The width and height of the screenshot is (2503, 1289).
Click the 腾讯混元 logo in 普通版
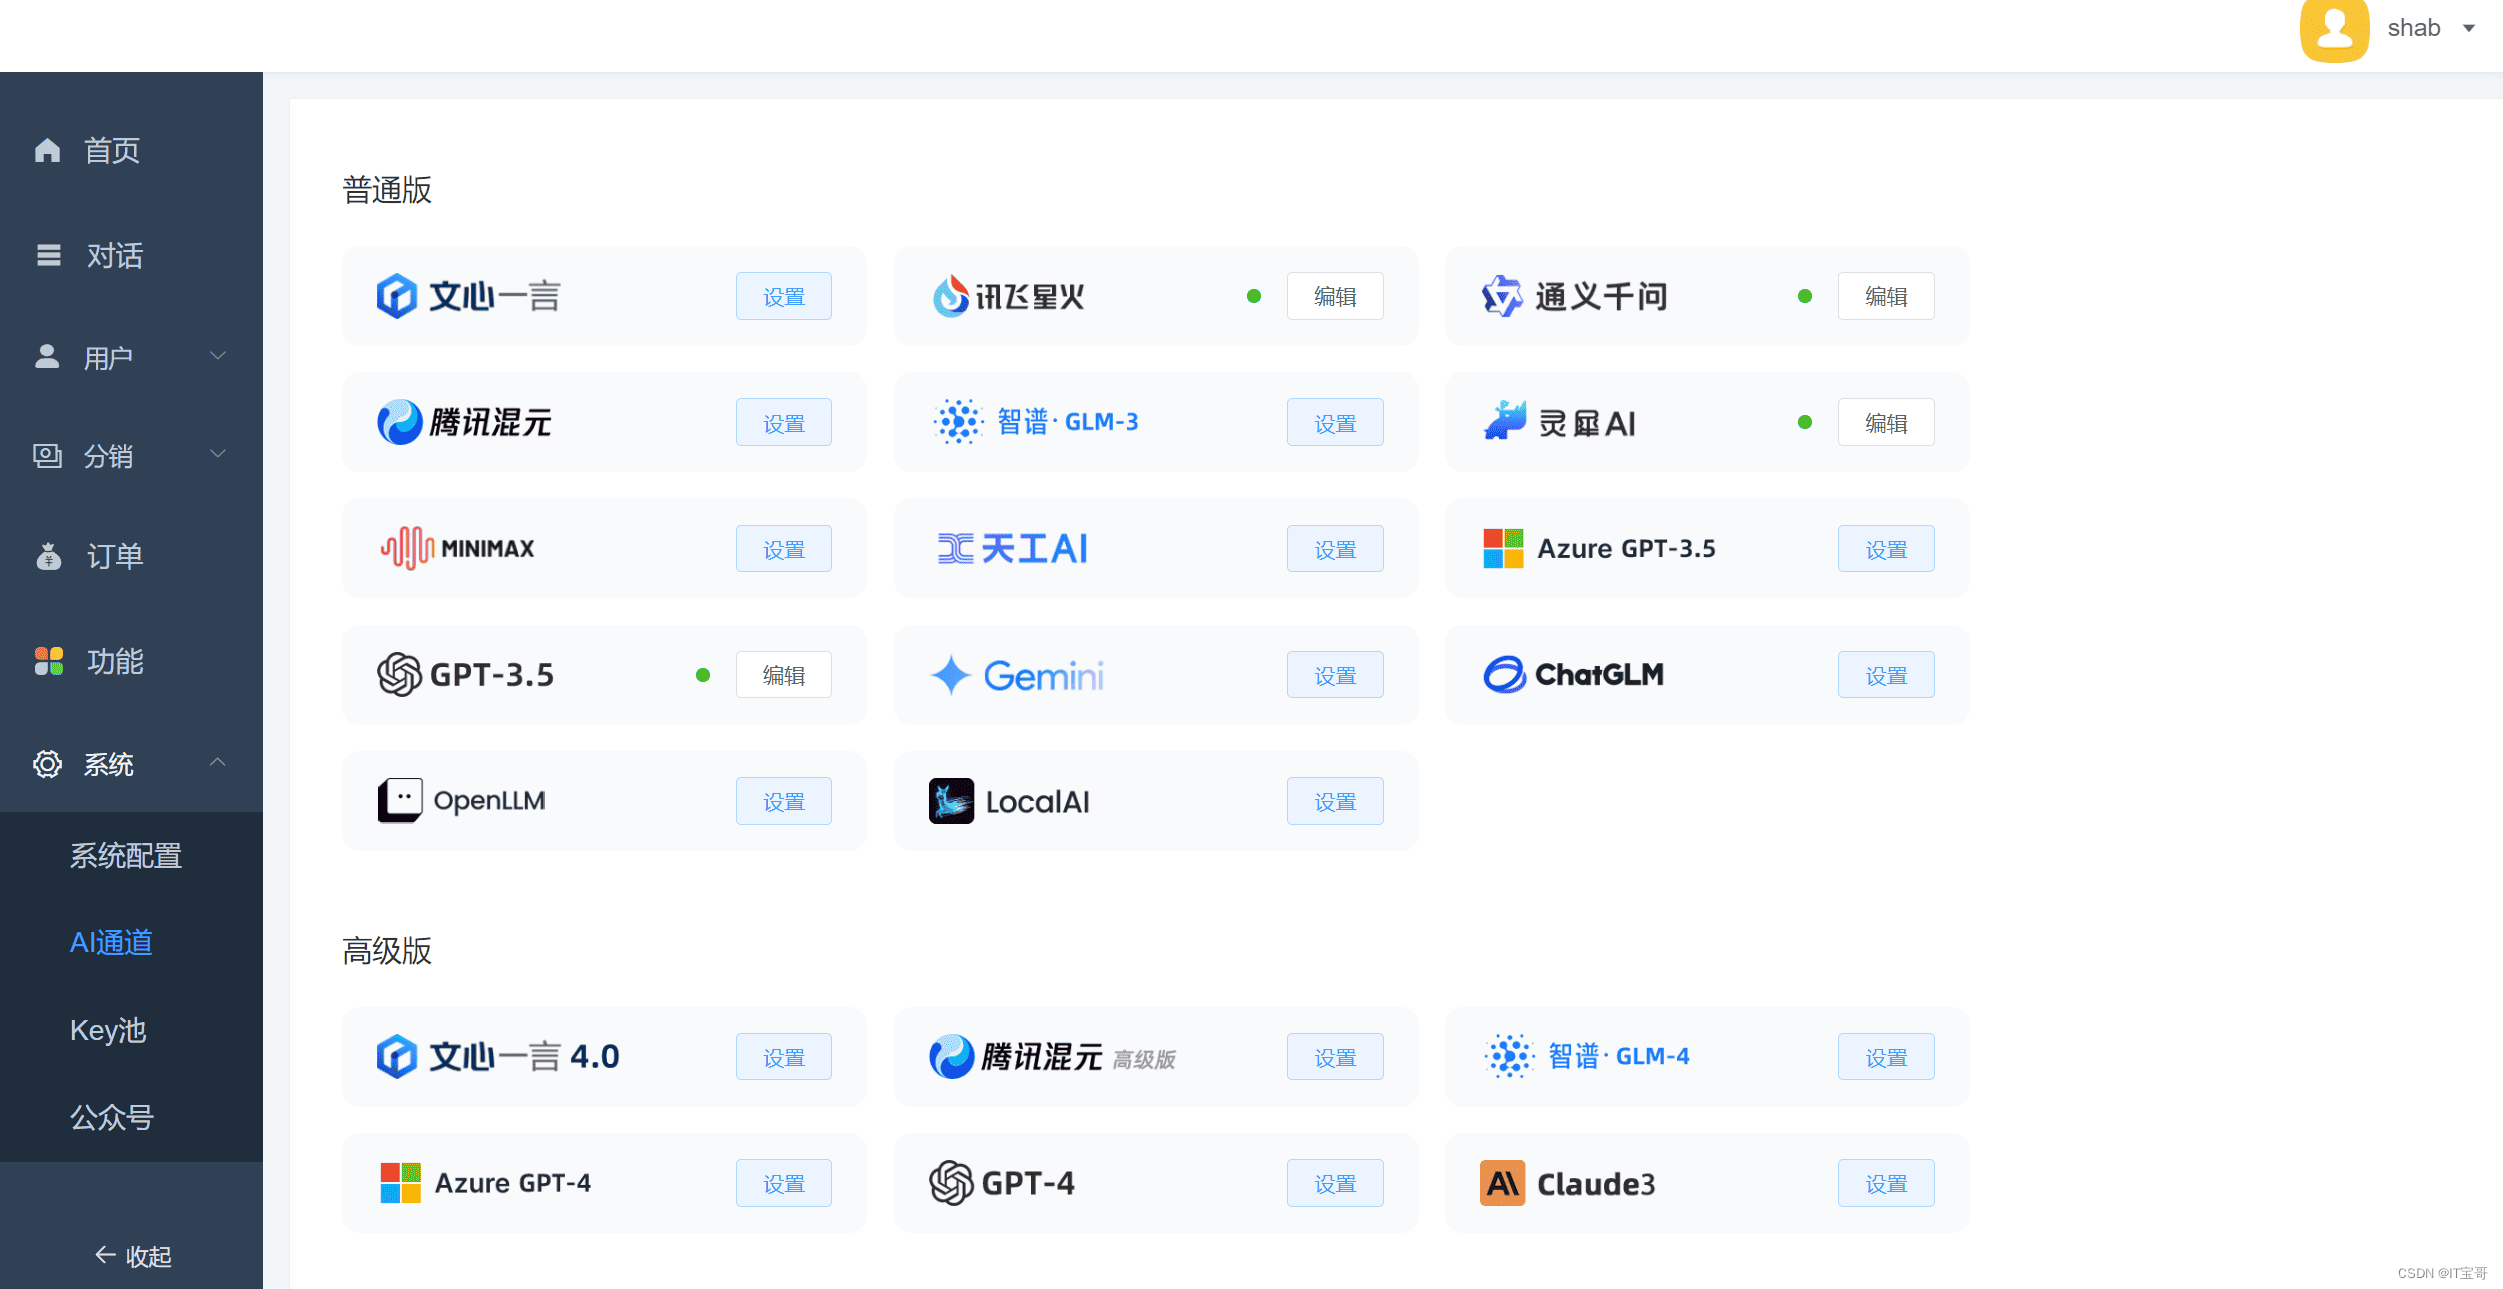point(399,422)
